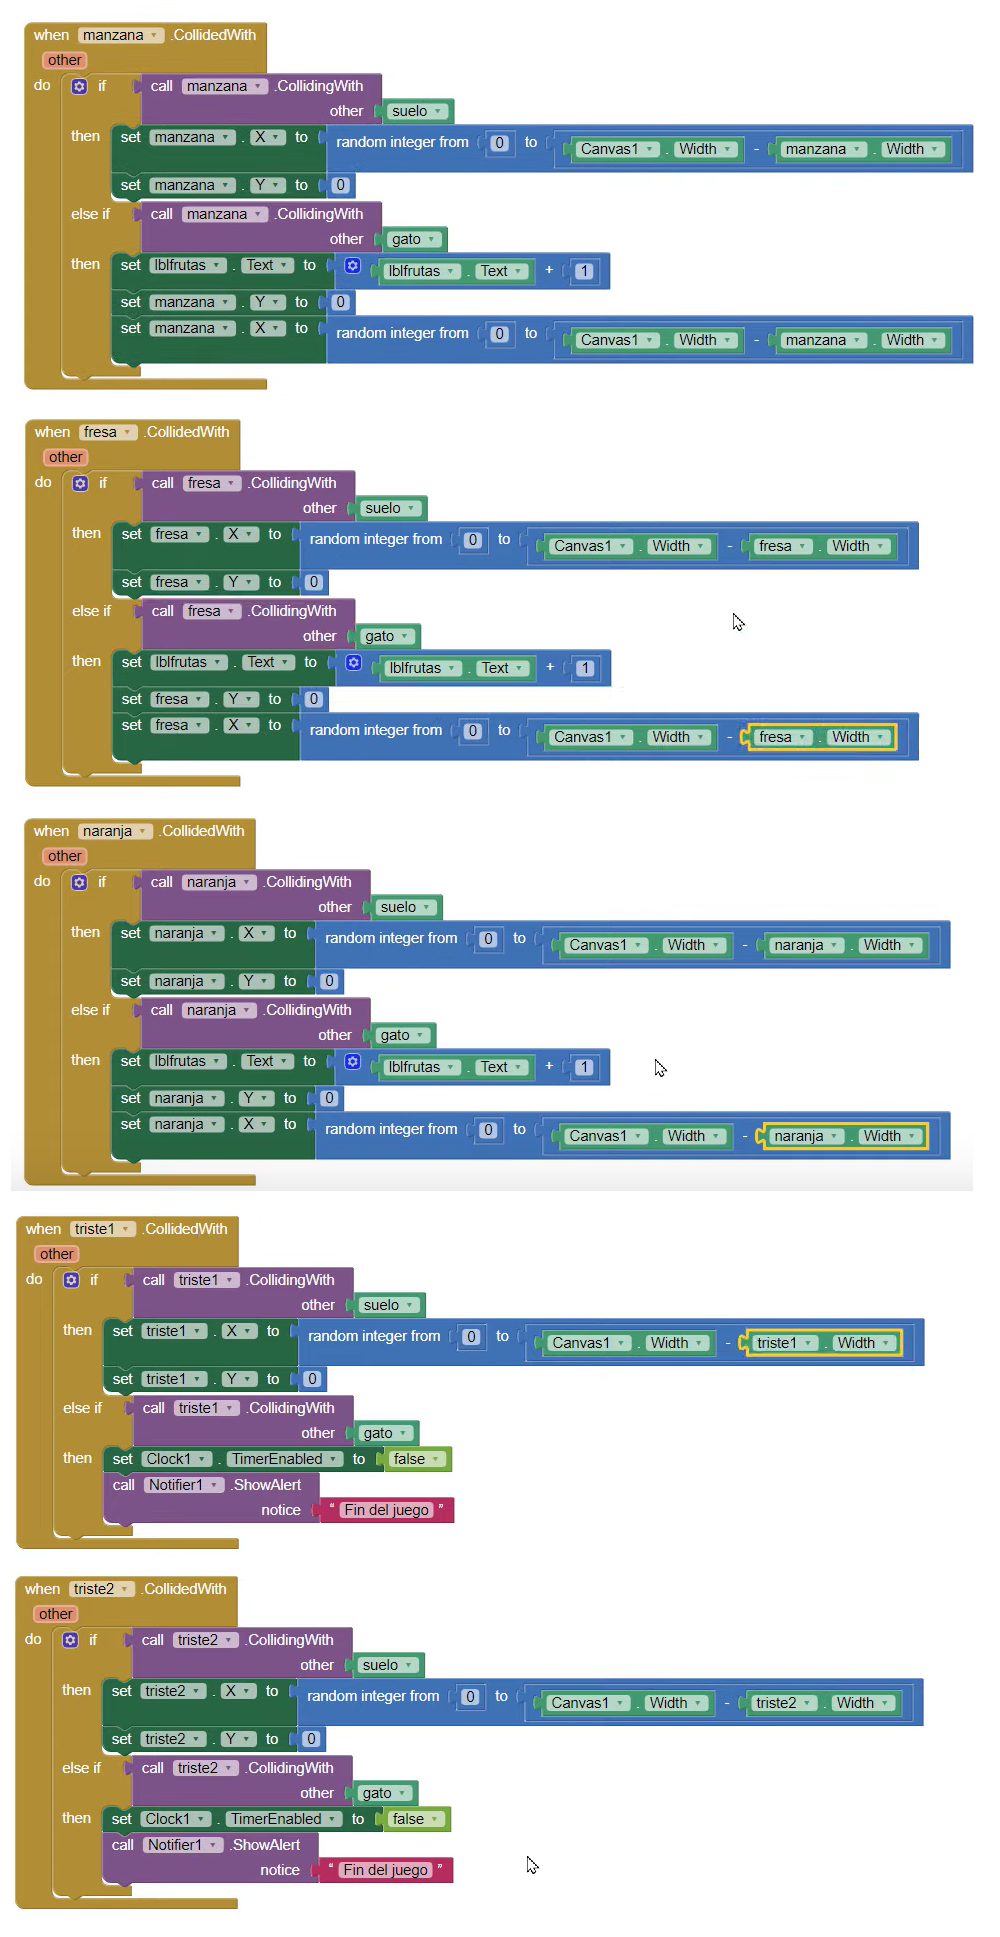Open mutator gear on fresa's if block

(x=80, y=483)
